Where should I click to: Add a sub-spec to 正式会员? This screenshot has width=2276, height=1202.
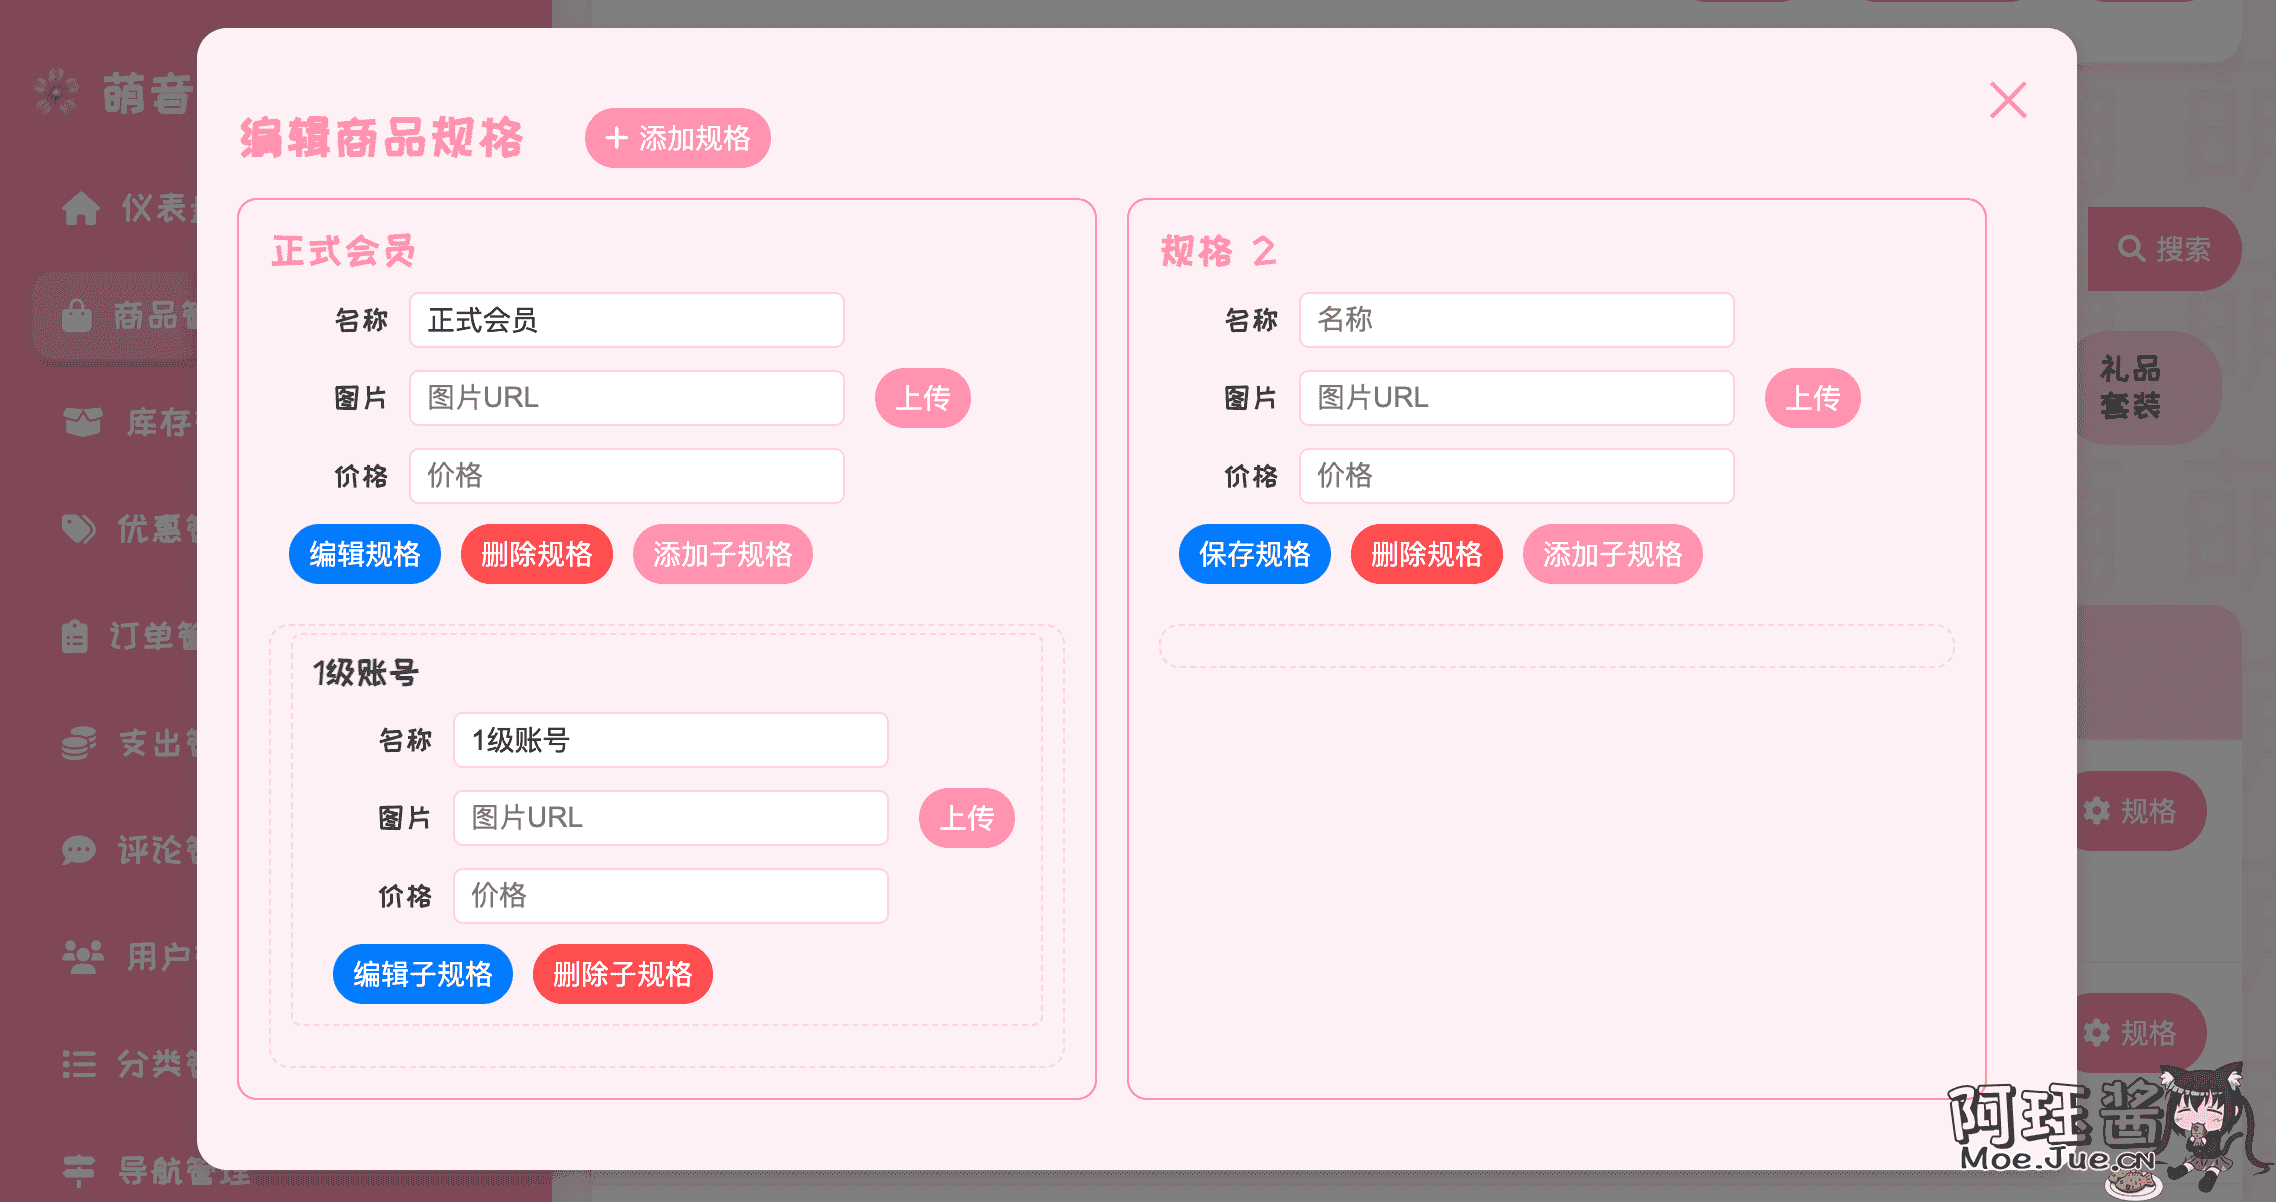(x=723, y=554)
